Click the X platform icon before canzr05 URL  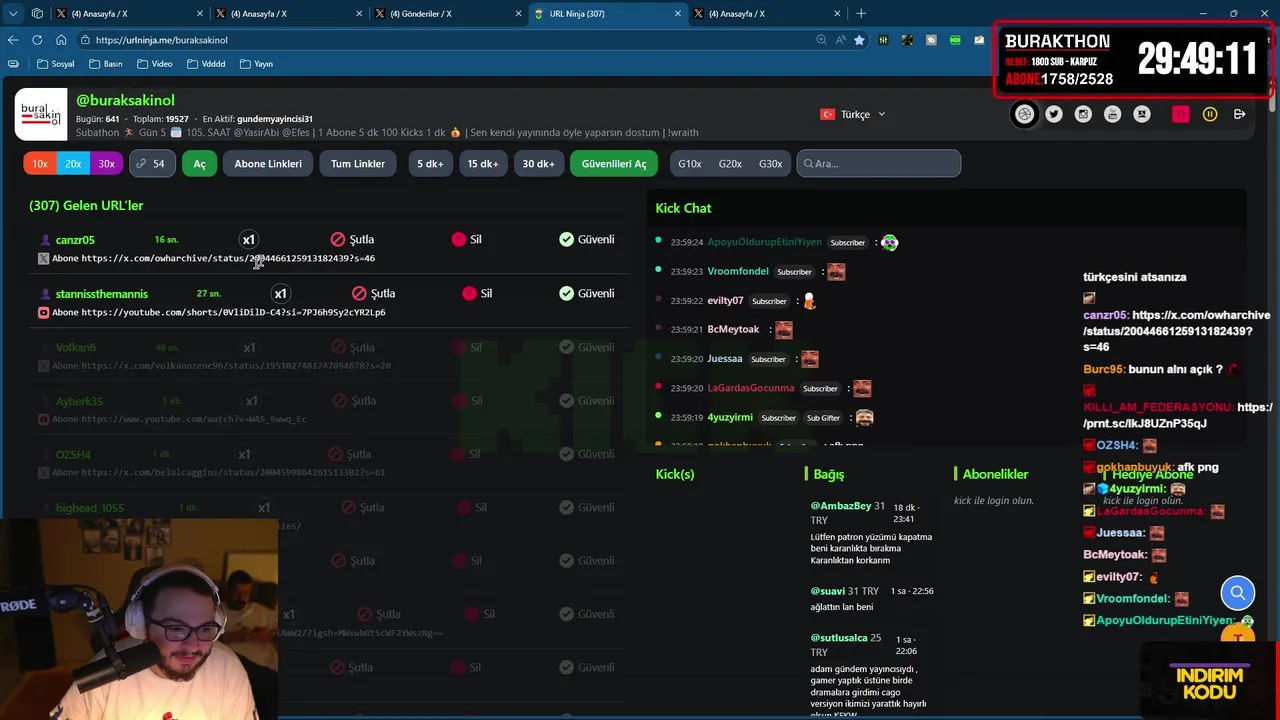43,258
